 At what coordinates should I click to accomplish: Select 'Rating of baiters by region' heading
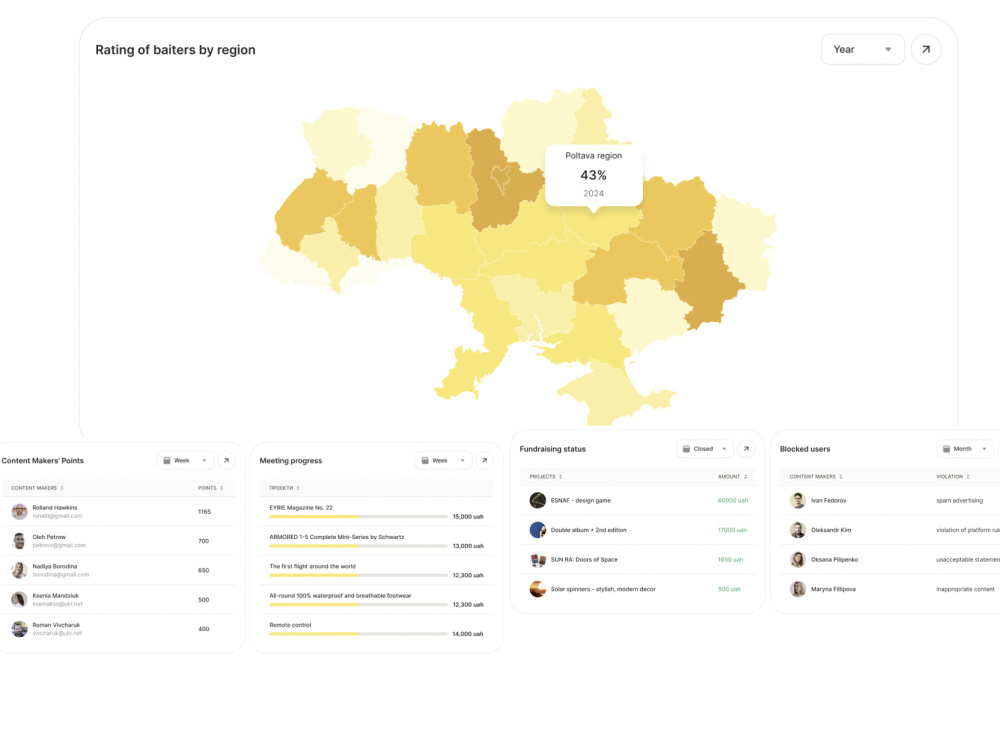(x=175, y=50)
